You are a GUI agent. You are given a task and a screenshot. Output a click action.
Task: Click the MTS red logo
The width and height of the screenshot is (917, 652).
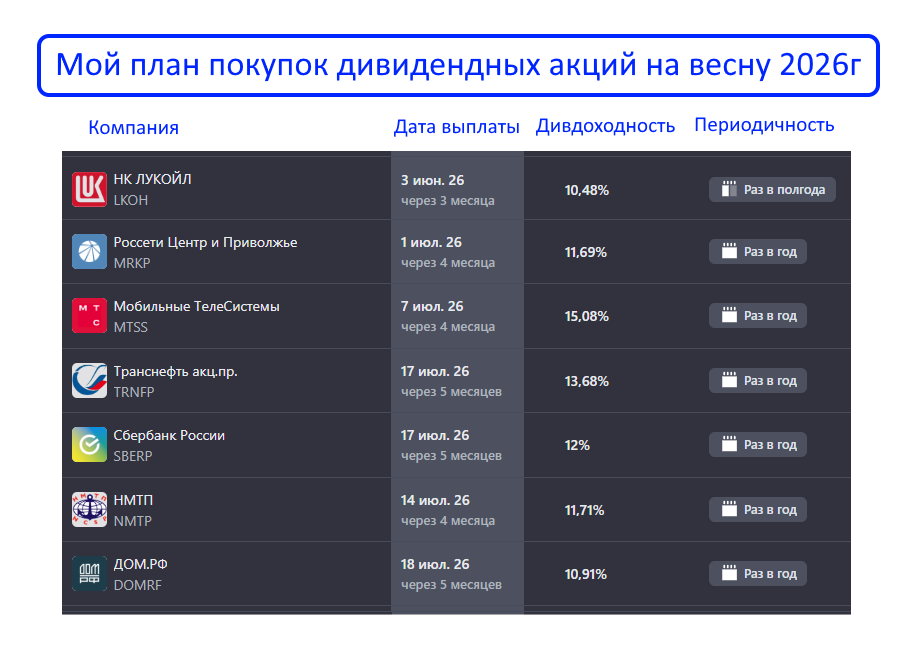(x=89, y=316)
